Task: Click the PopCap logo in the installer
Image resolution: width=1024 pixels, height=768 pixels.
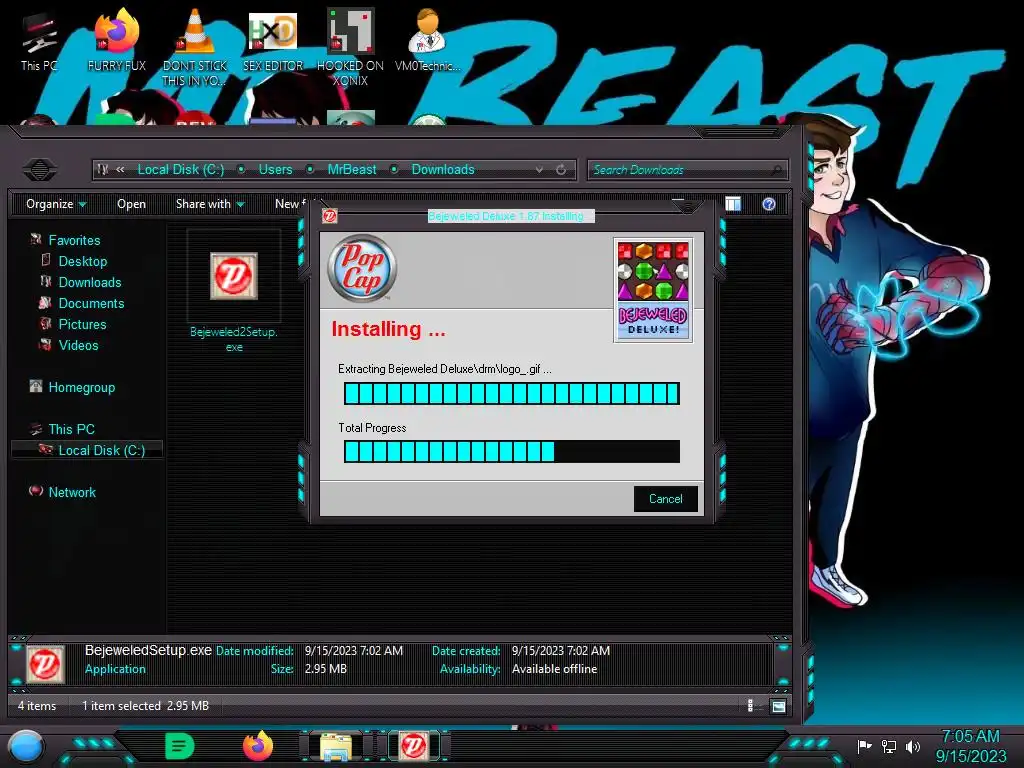Action: [362, 268]
